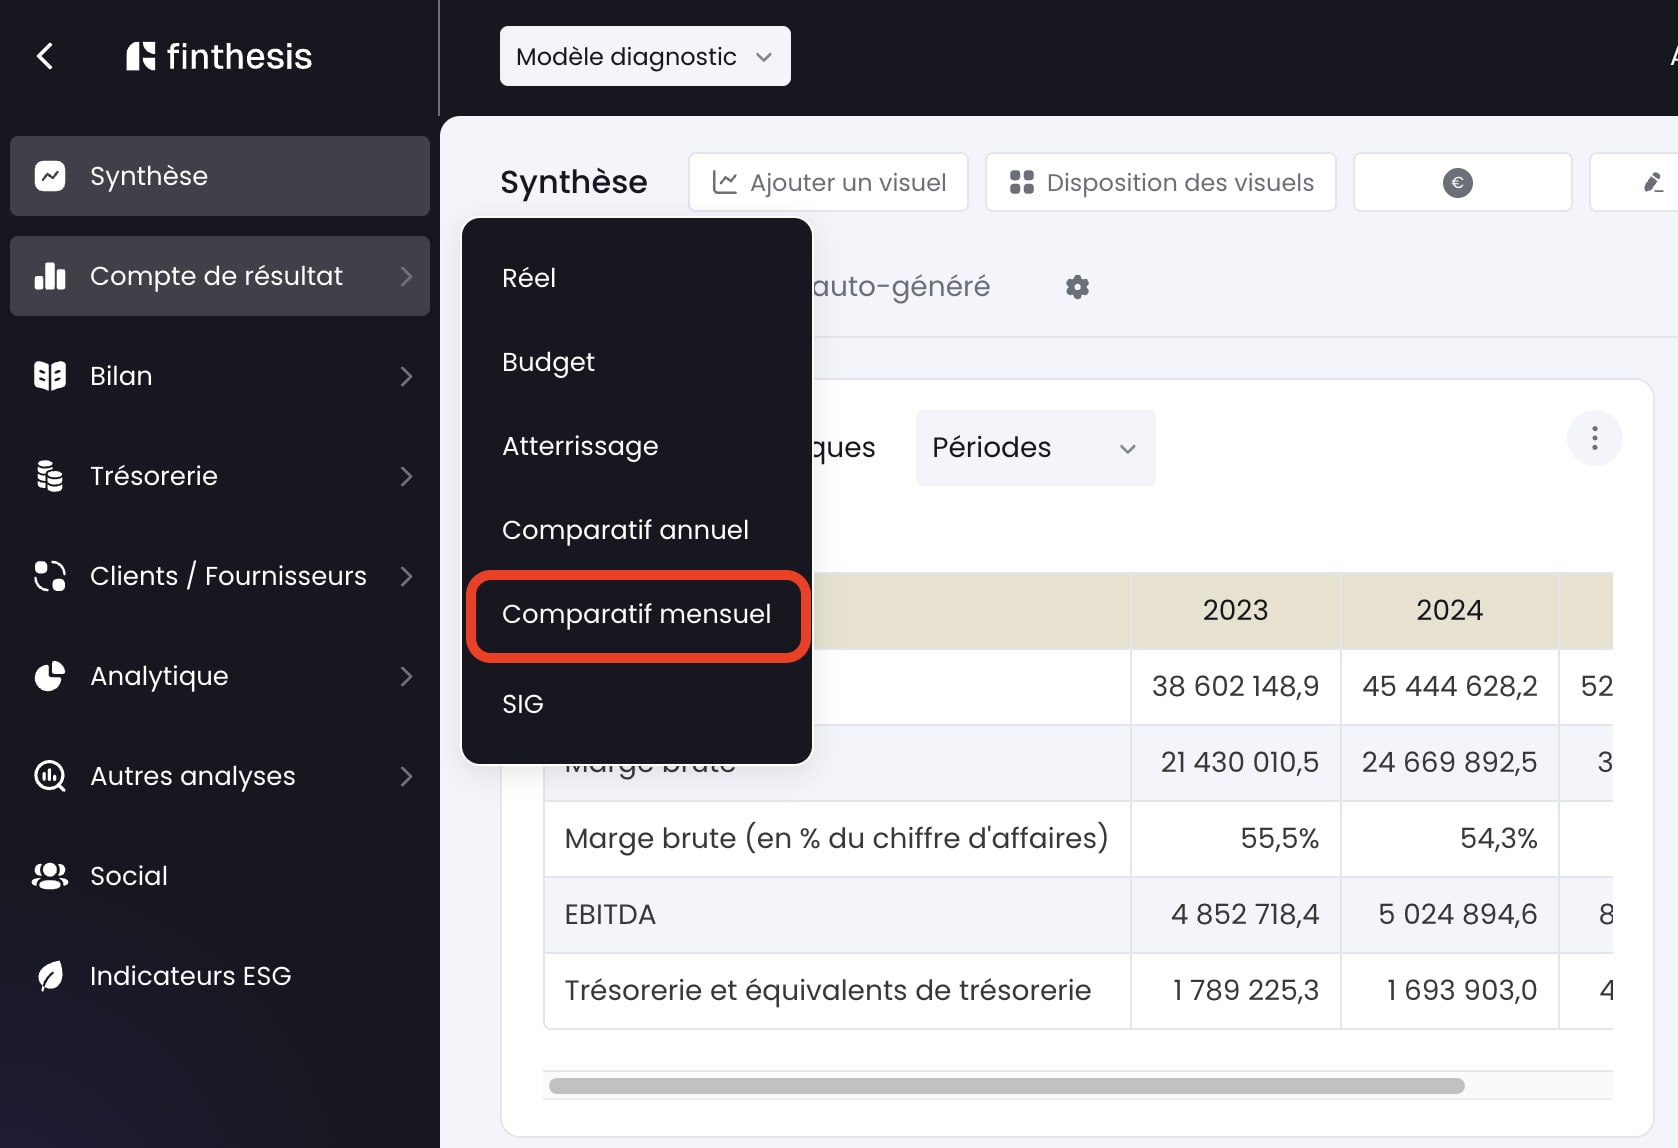The width and height of the screenshot is (1678, 1148).
Task: Open the Bilan book icon
Action: click(48, 376)
